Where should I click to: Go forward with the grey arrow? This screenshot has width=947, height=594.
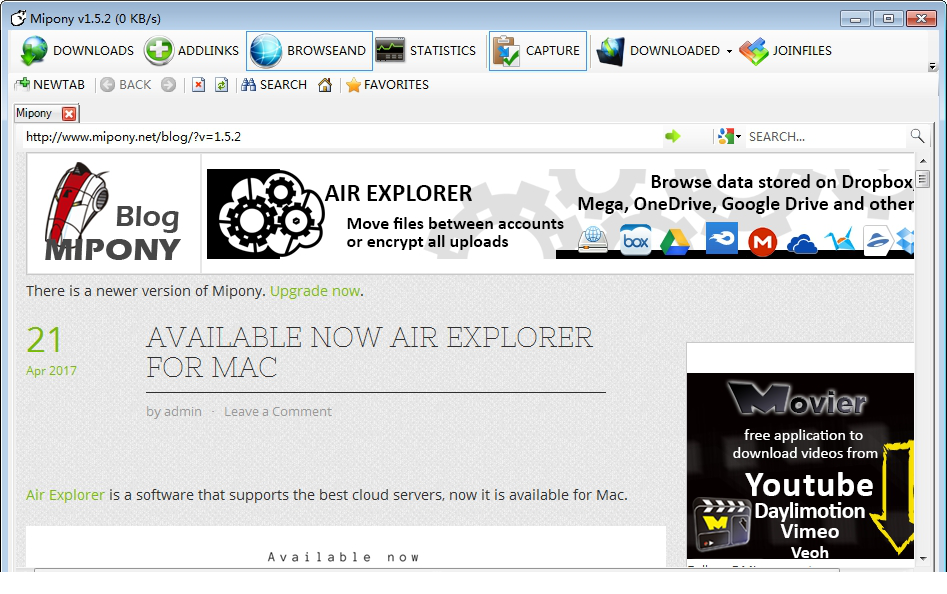tap(169, 85)
